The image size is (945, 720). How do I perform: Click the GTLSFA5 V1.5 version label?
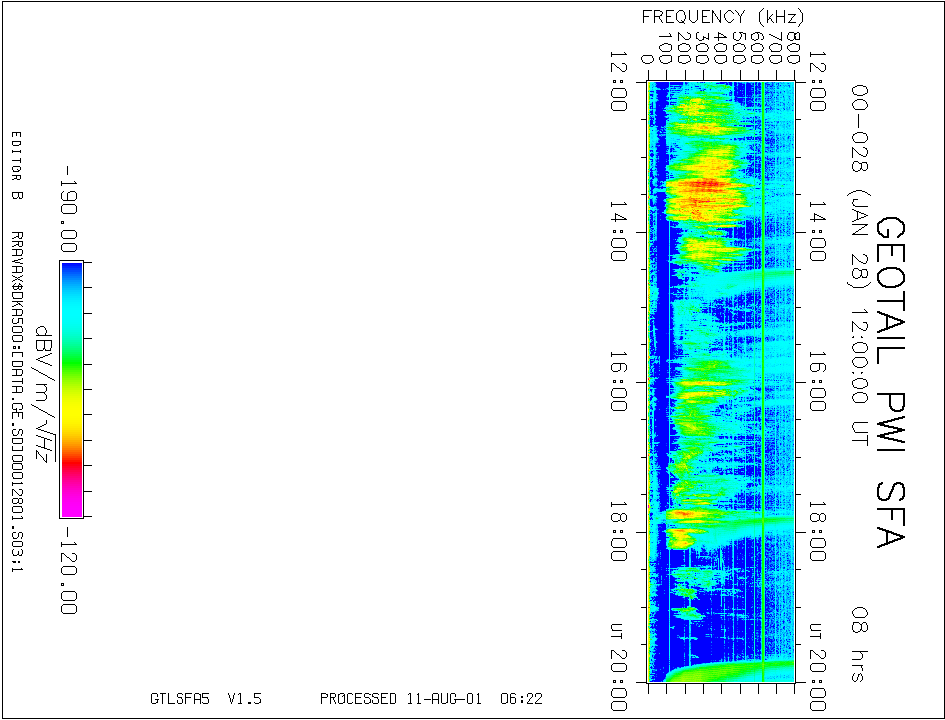(x=205, y=699)
